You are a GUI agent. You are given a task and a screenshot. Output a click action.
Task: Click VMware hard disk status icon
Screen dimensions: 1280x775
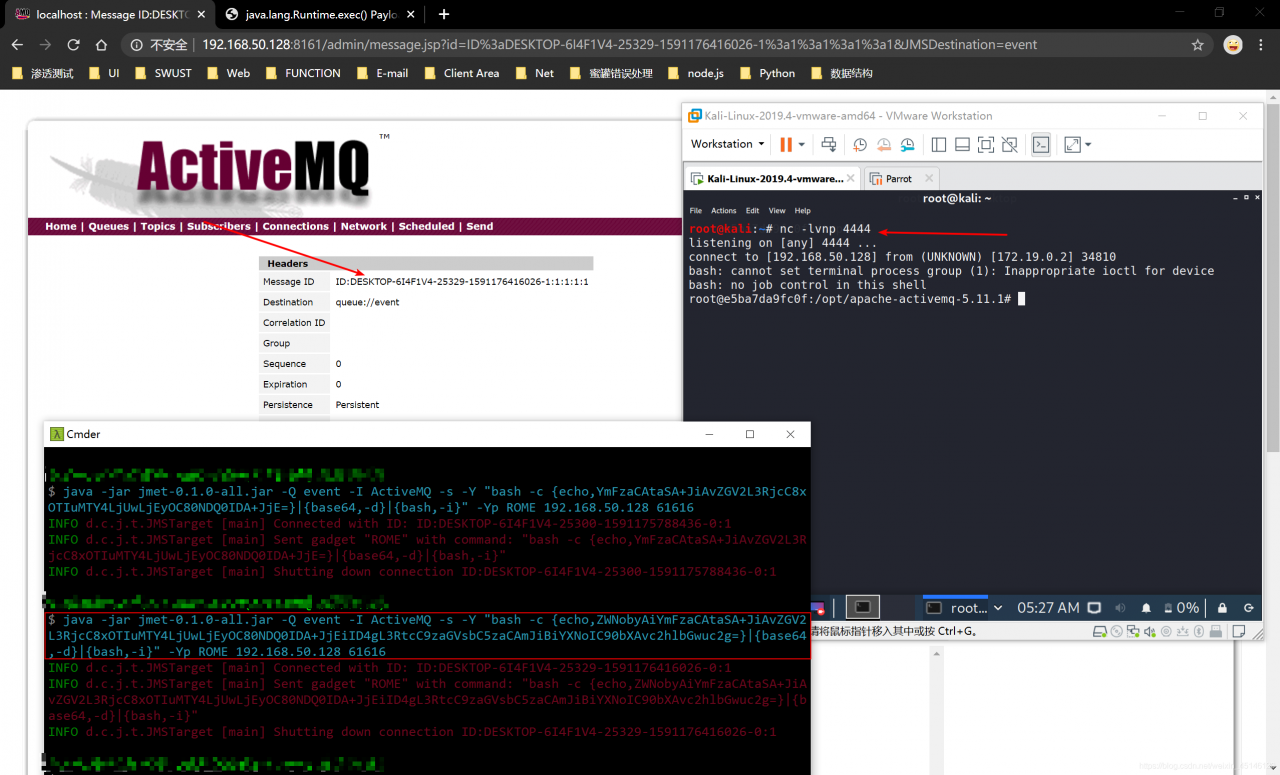point(1102,631)
